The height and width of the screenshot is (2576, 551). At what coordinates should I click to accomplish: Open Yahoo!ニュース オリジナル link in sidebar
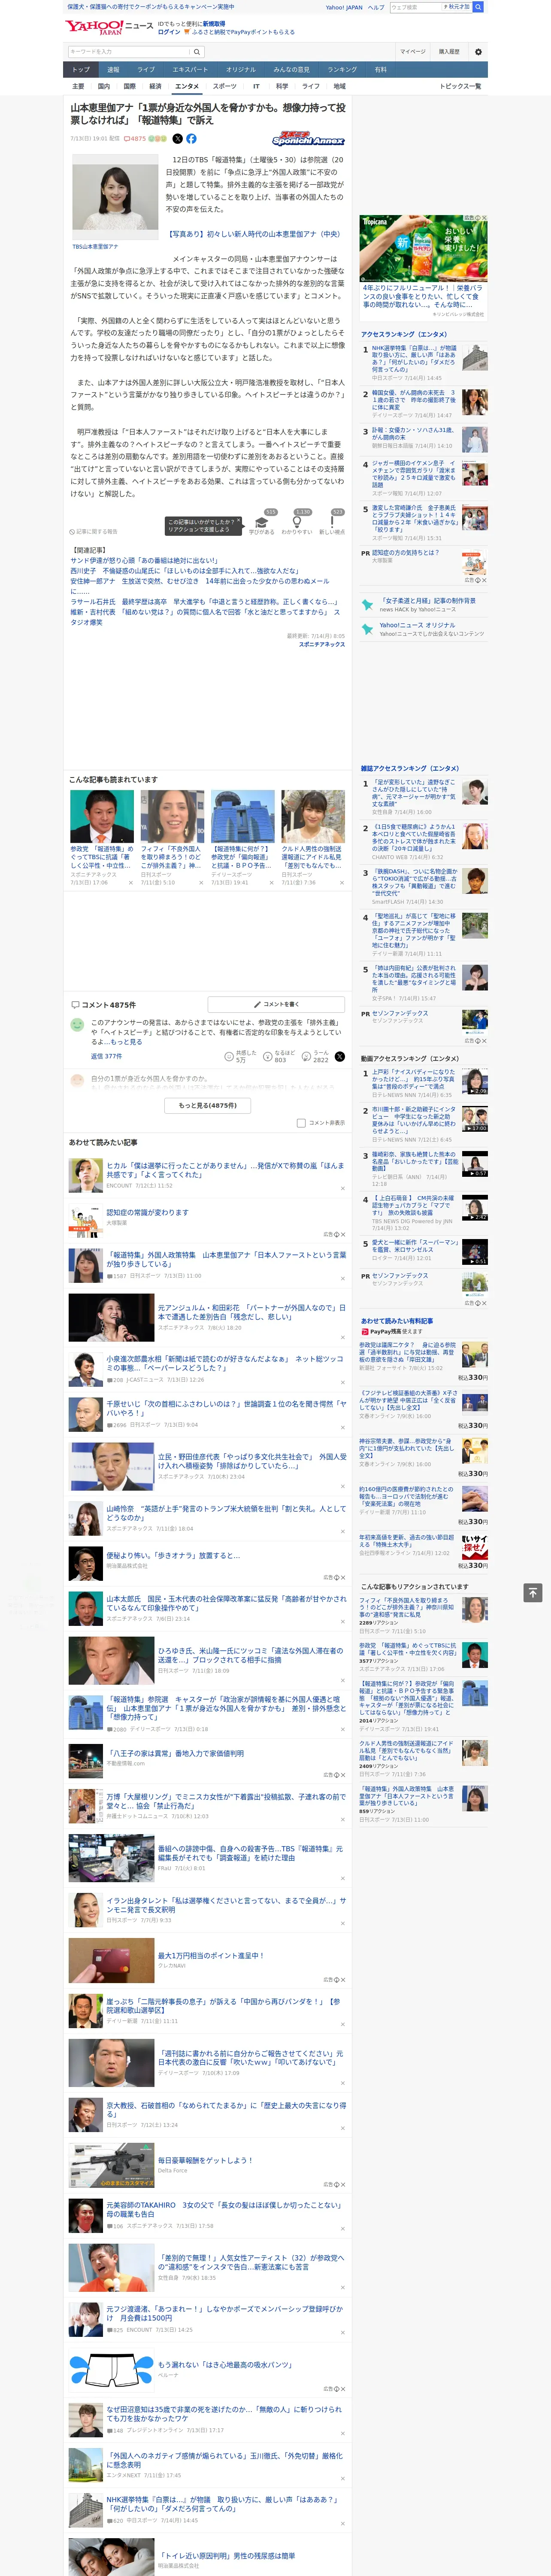point(417,625)
